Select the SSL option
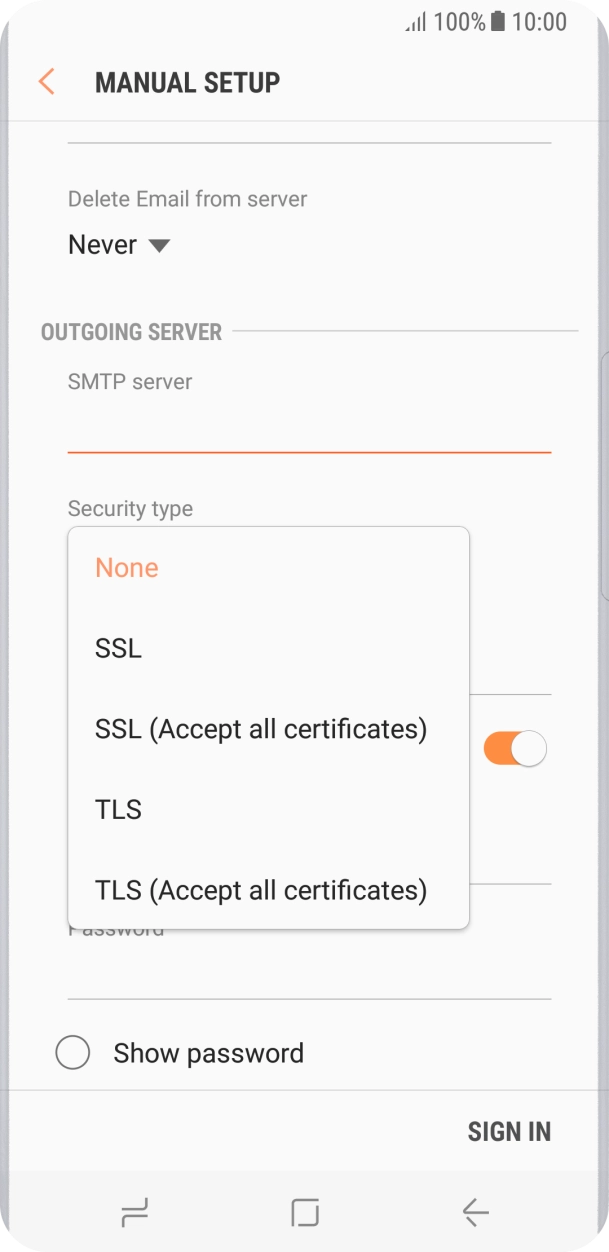Viewport: 609px width, 1252px height. coord(119,648)
